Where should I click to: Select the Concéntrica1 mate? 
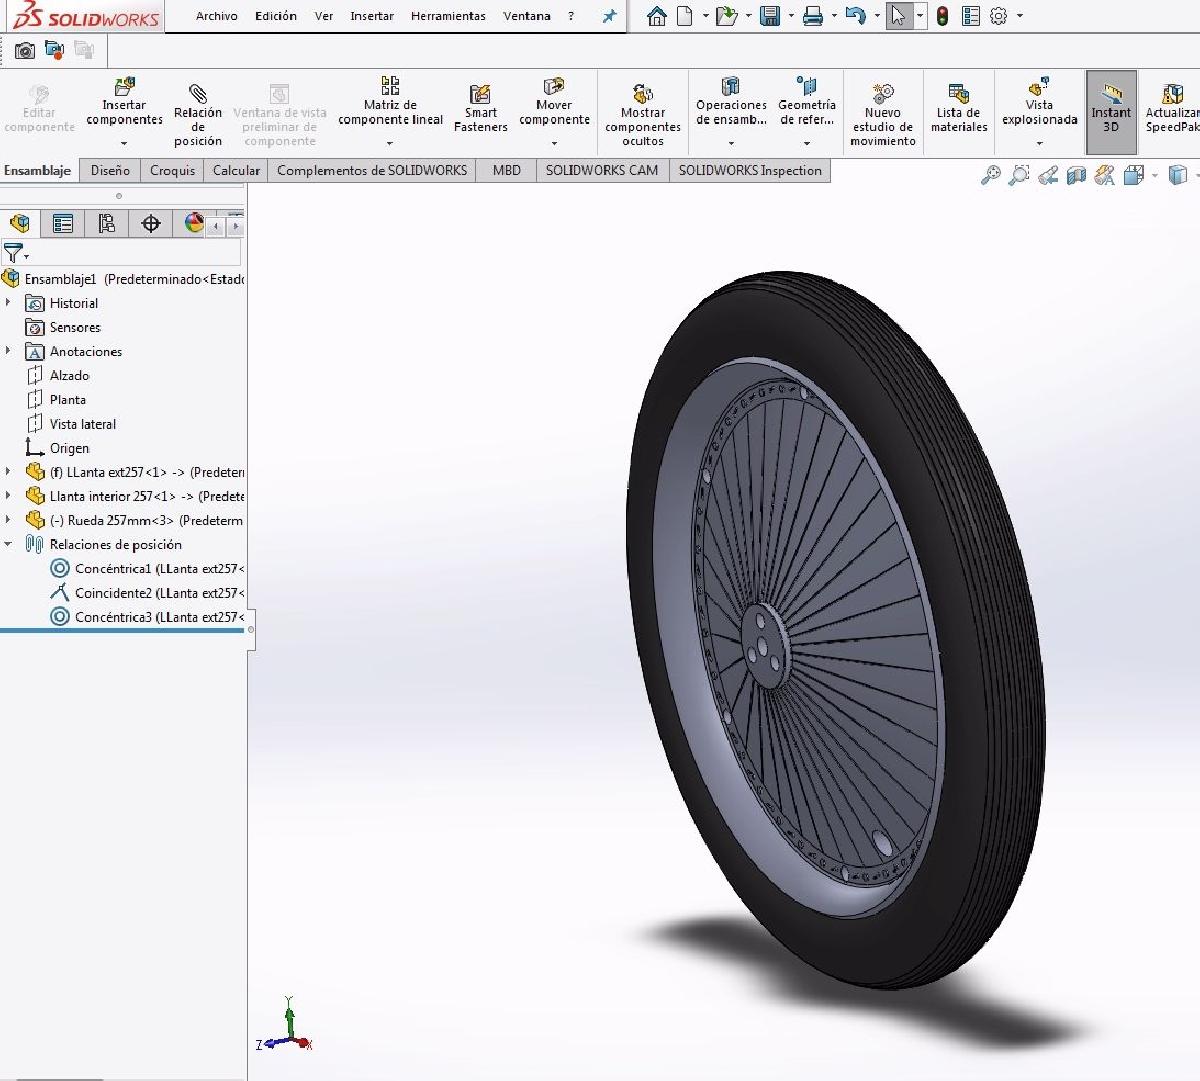147,568
